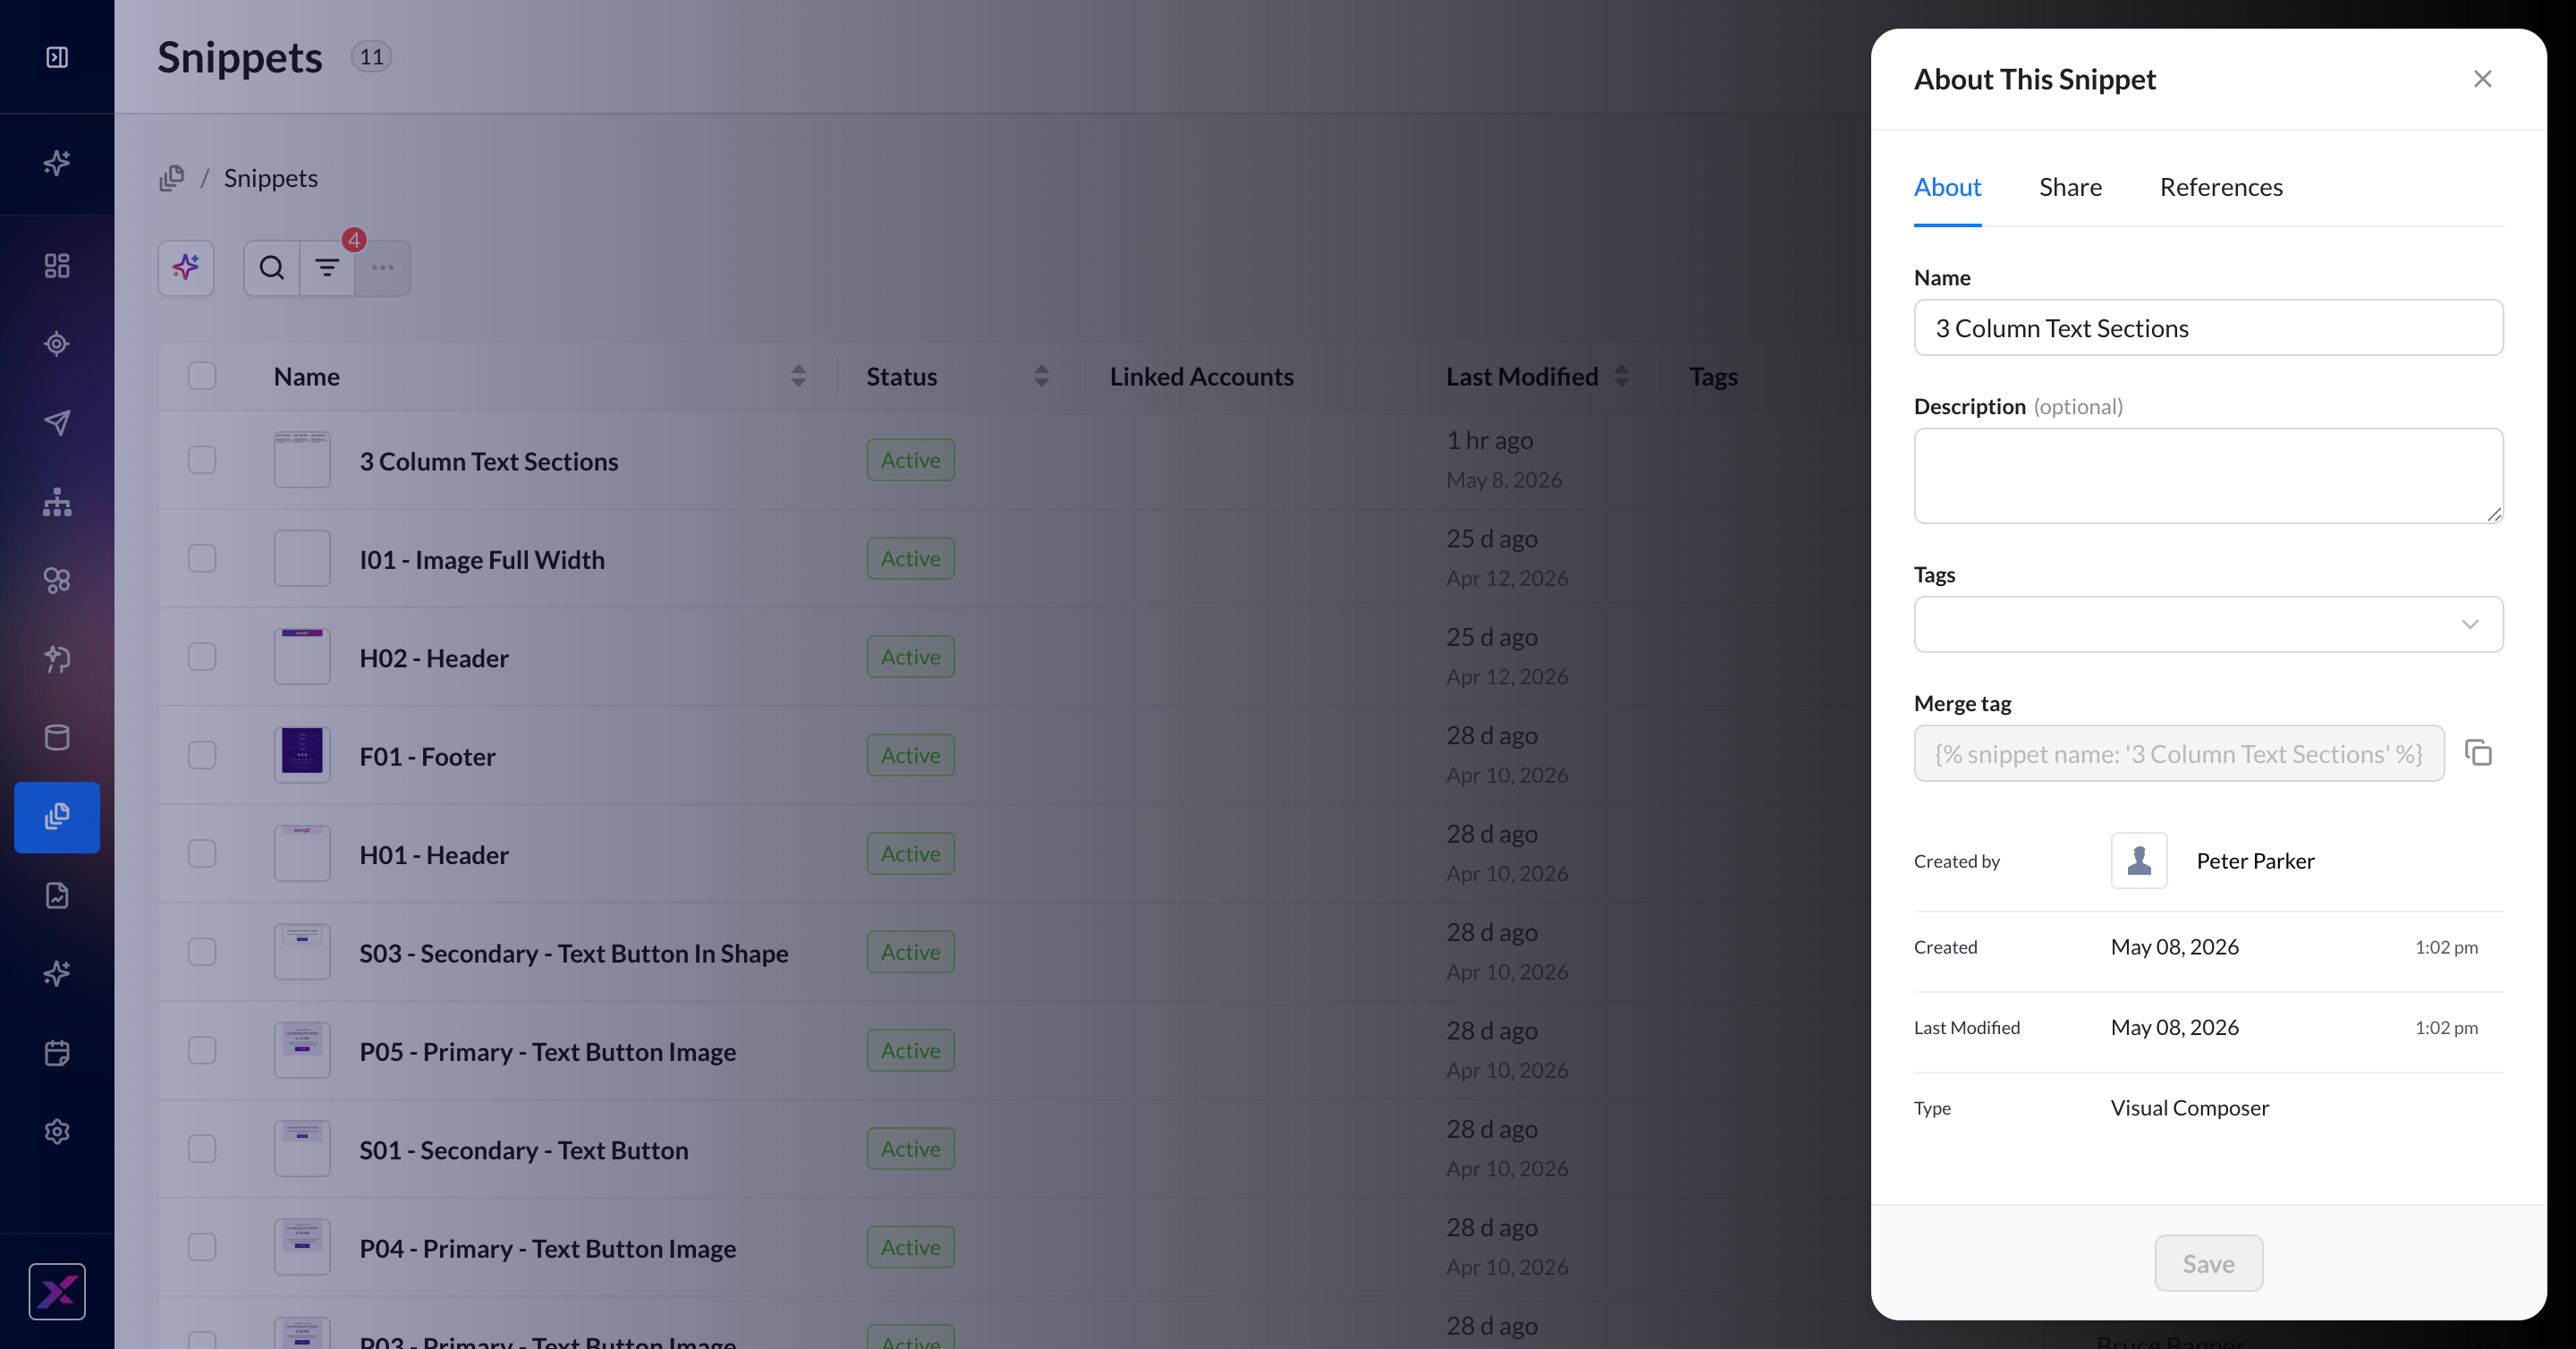The width and height of the screenshot is (2576, 1349).
Task: Check the H02 - Header row
Action: click(202, 657)
